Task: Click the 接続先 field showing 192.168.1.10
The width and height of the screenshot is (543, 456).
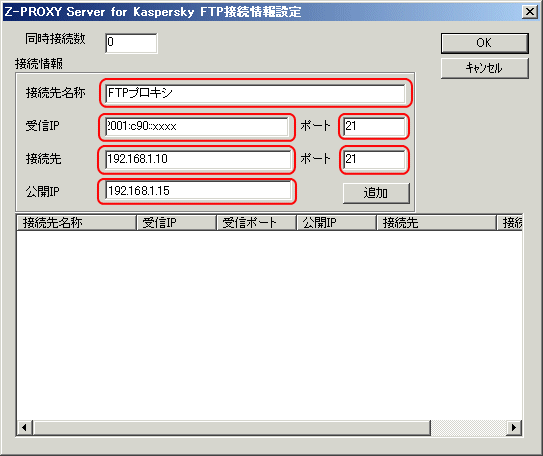Action: coord(198,159)
